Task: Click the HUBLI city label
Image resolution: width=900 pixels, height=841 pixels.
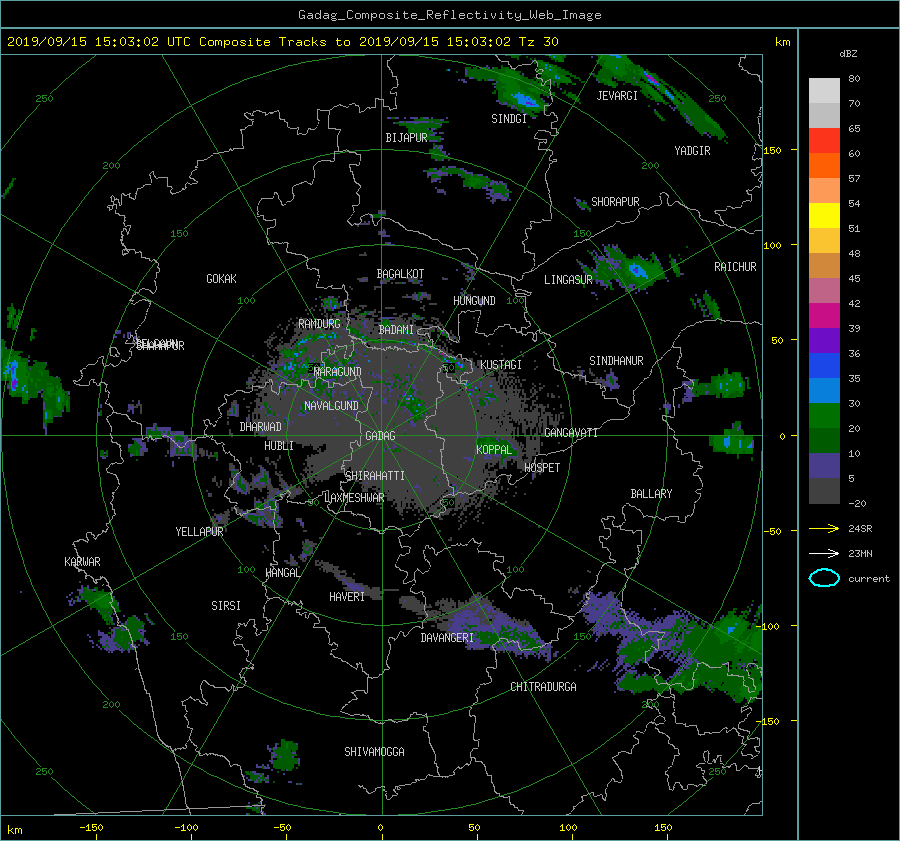Action: pyautogui.click(x=279, y=446)
